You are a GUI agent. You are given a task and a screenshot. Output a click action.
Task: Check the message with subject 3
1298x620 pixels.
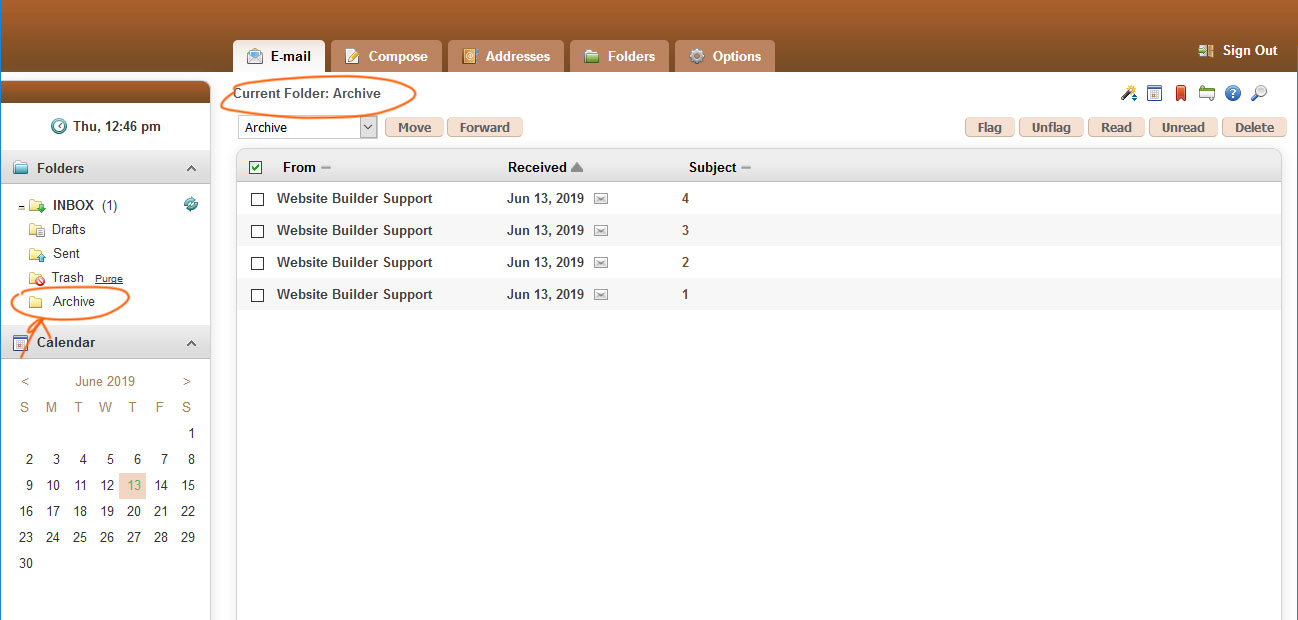click(257, 231)
